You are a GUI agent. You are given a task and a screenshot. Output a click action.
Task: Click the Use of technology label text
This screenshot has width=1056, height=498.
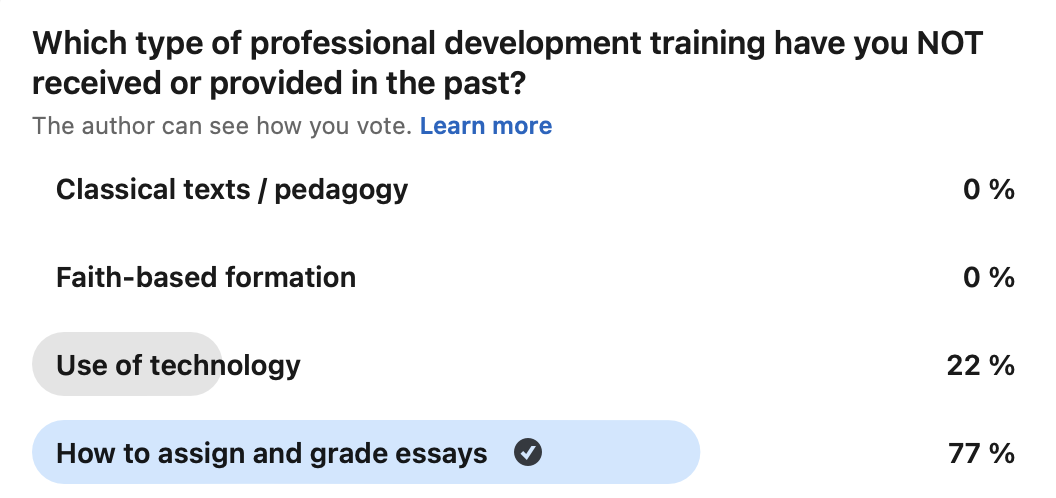pos(178,365)
